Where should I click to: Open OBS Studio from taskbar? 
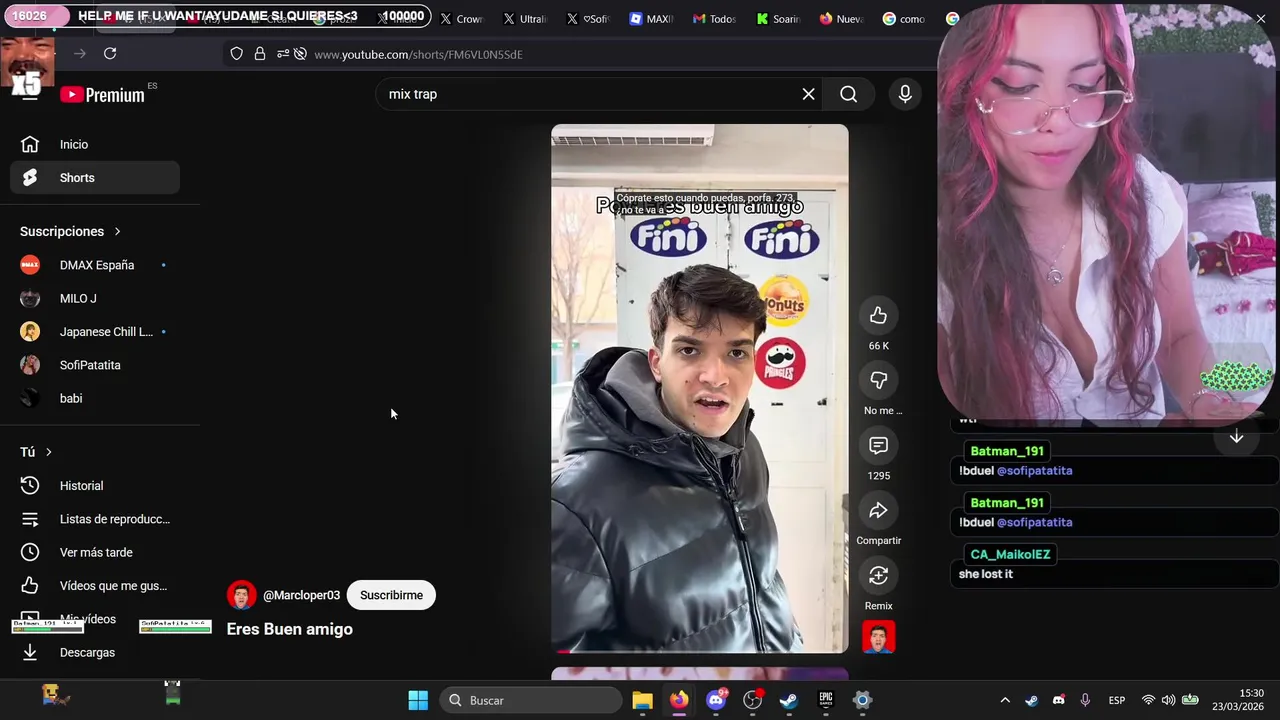click(x=753, y=700)
